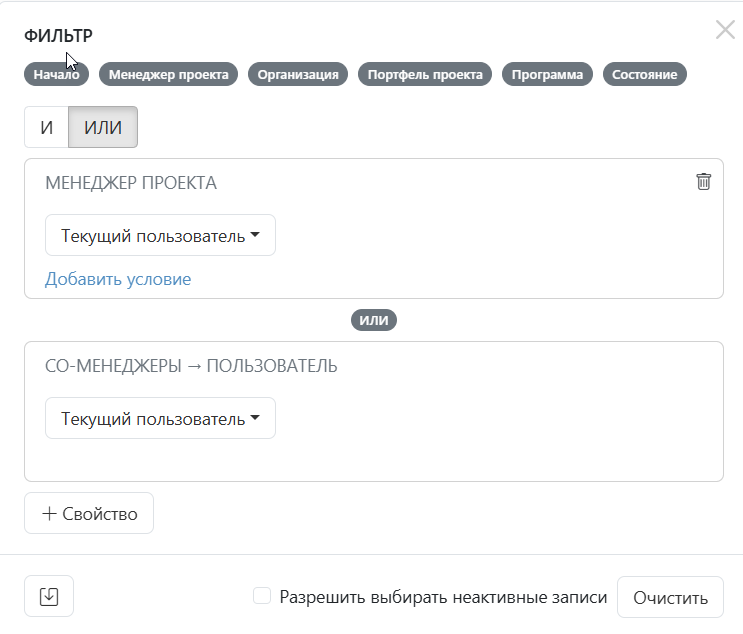Screen dimensions: 743x634
Task: Click the МЕНЕДЖЕР ПРОЕКТА section heading
Action: click(x=131, y=183)
